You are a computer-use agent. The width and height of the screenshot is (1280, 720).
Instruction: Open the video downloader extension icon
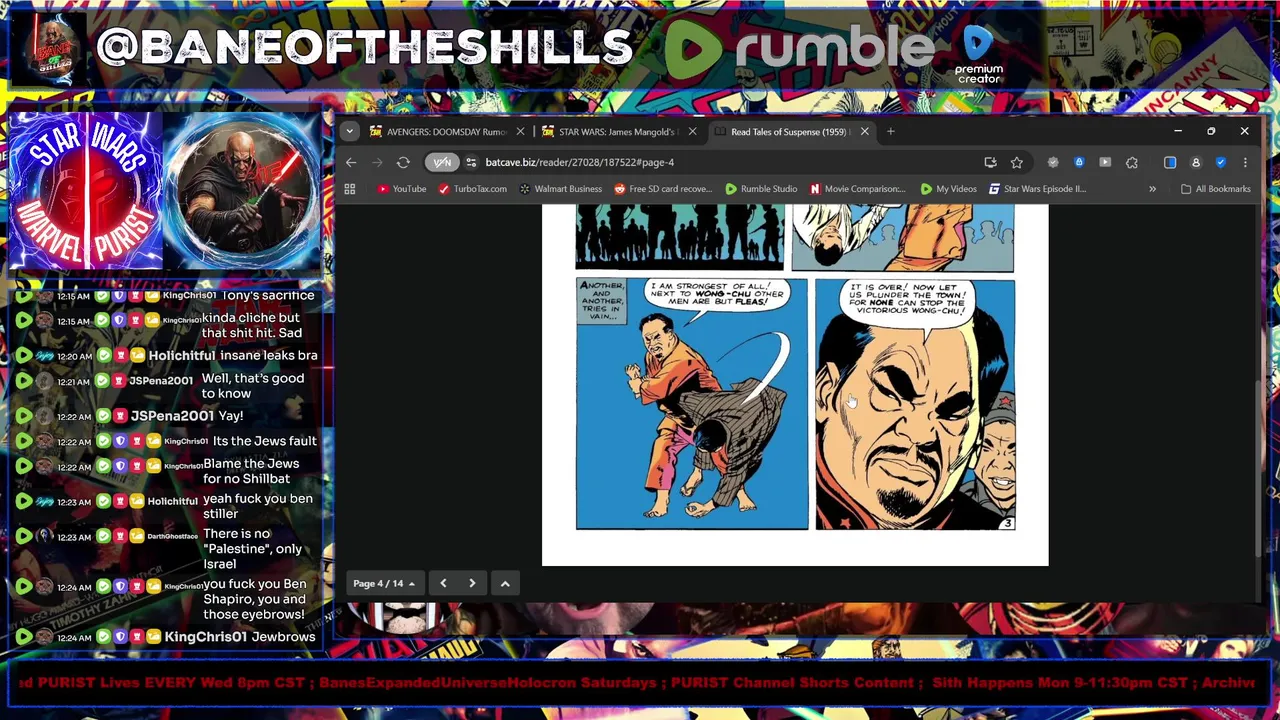click(x=1105, y=162)
